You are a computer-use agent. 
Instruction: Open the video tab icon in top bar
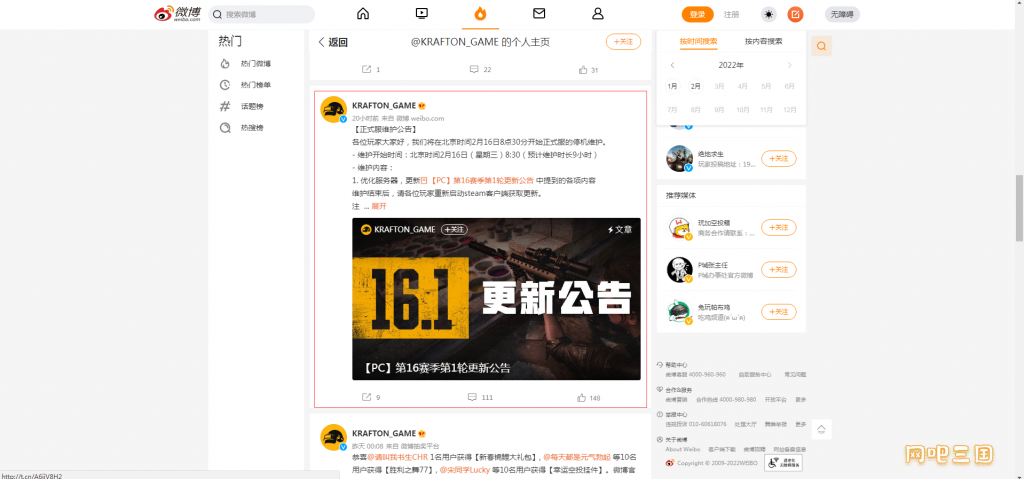(x=421, y=14)
